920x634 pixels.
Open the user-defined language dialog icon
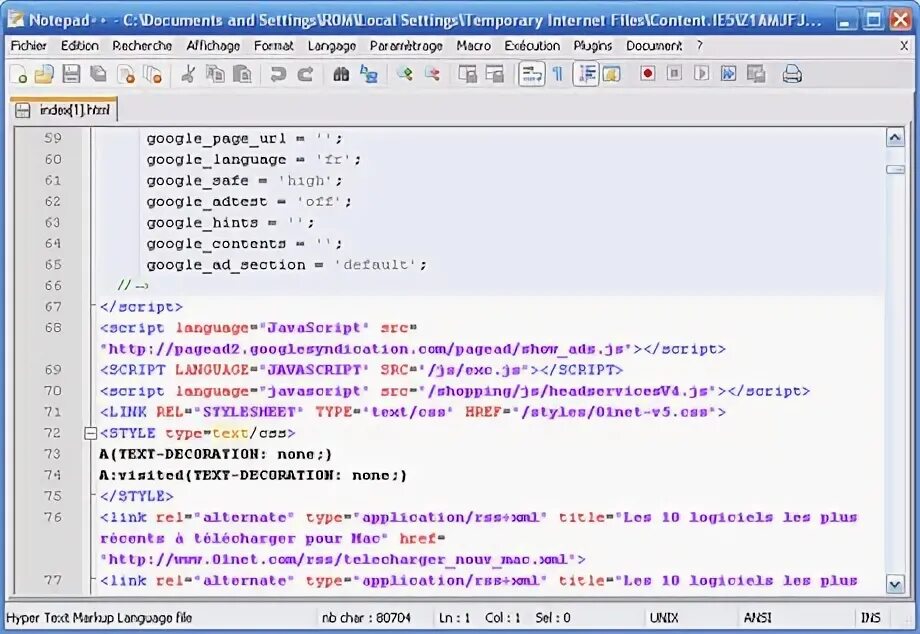tap(611, 74)
